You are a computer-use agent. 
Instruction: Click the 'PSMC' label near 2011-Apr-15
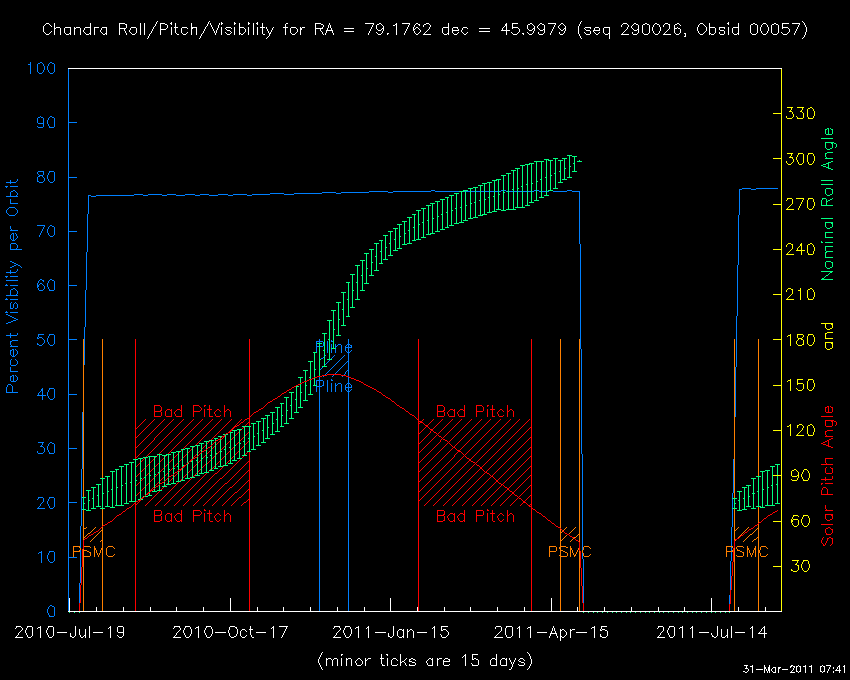570,552
